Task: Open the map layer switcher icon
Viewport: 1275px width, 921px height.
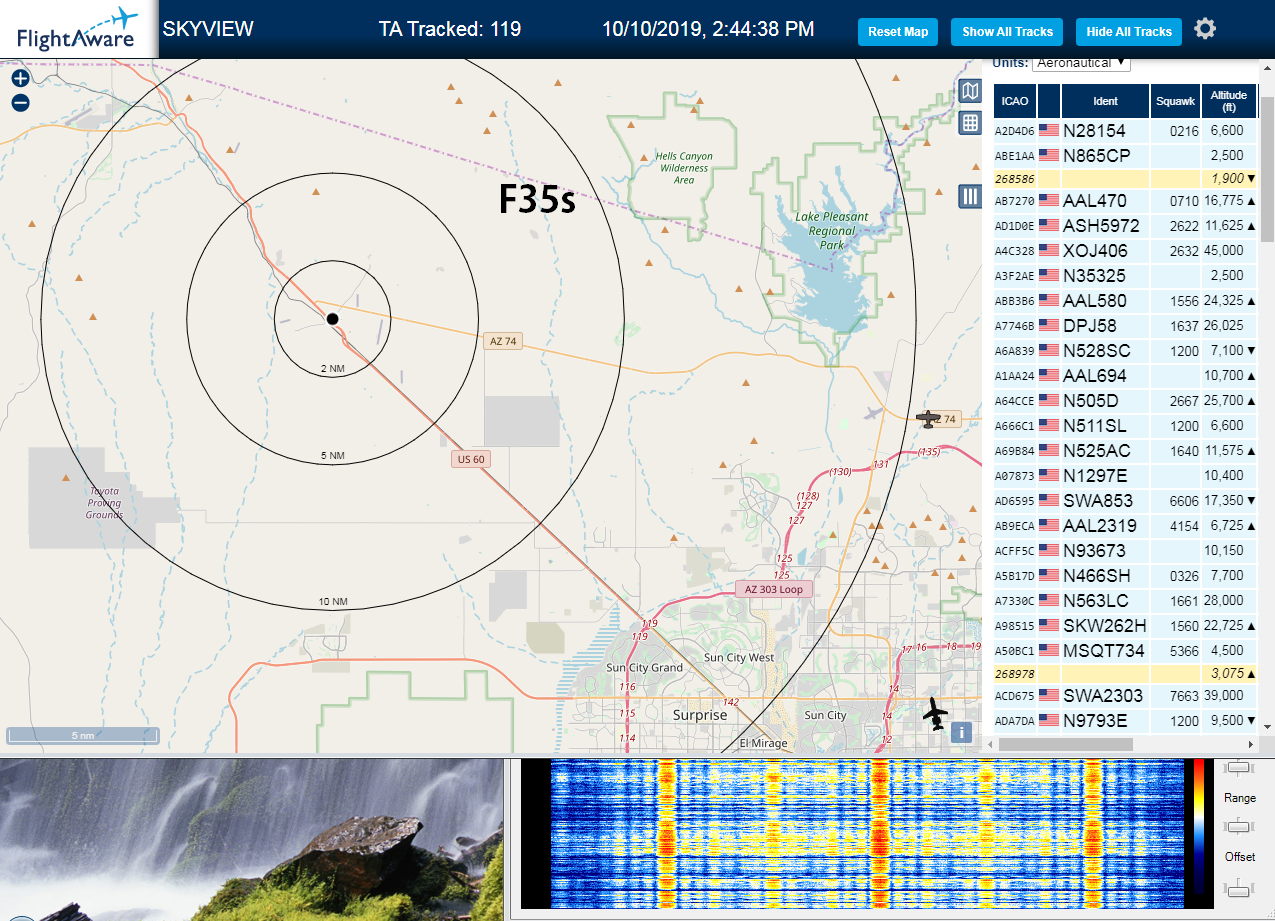Action: pos(969,92)
